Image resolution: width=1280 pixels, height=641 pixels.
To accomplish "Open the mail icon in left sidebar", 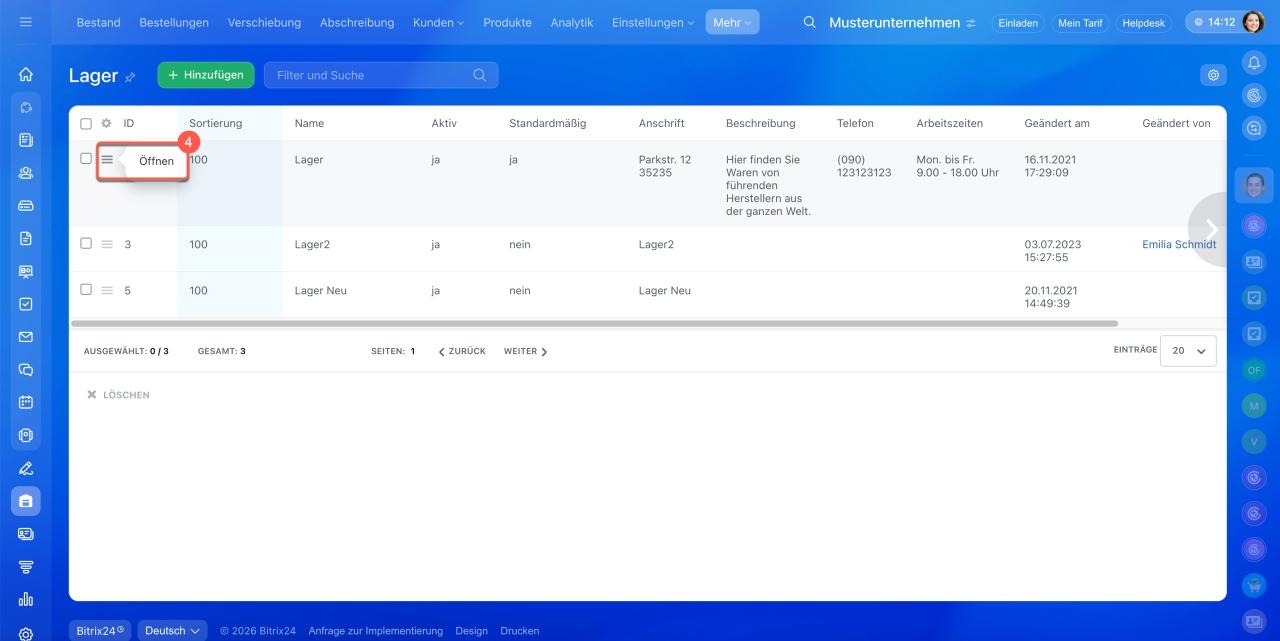I will [x=26, y=337].
